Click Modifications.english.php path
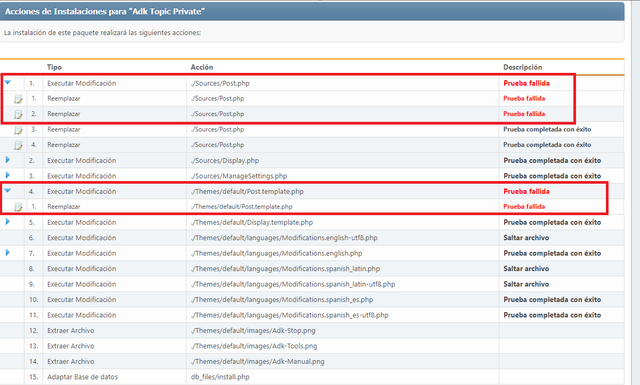 (276, 253)
